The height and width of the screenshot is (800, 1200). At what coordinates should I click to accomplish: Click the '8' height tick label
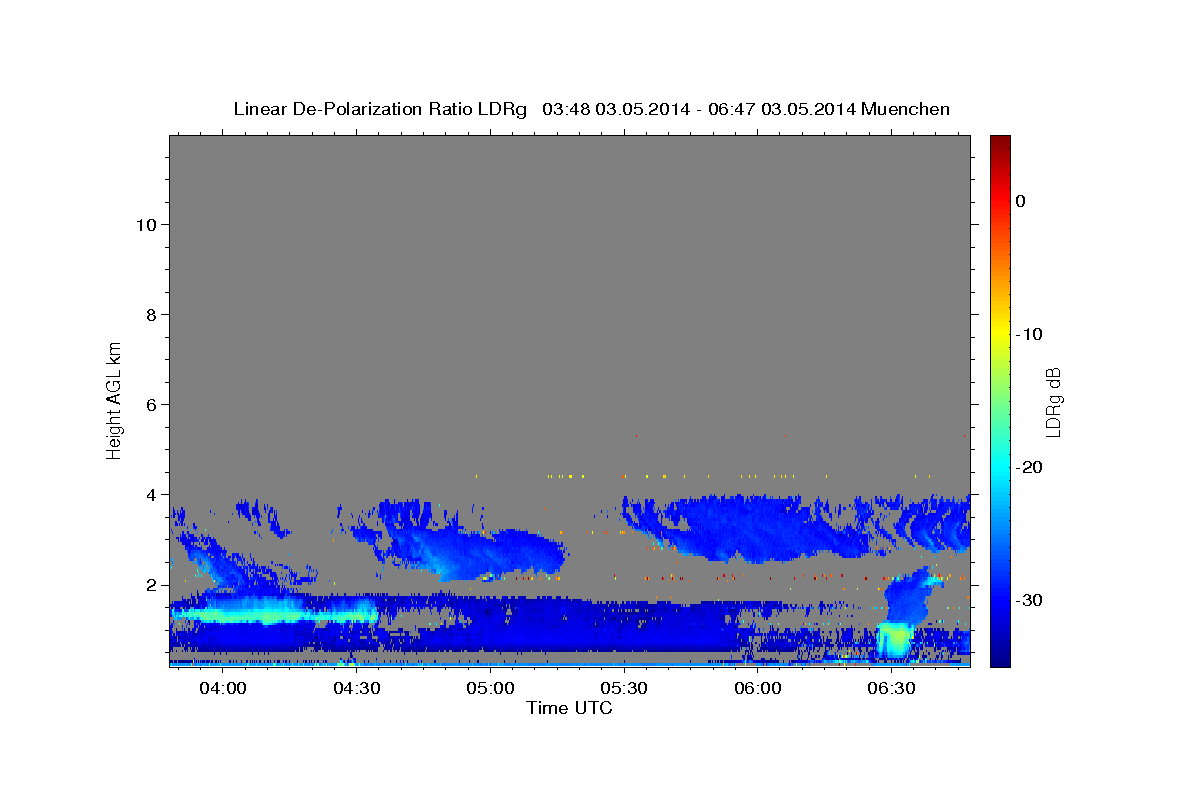click(150, 314)
